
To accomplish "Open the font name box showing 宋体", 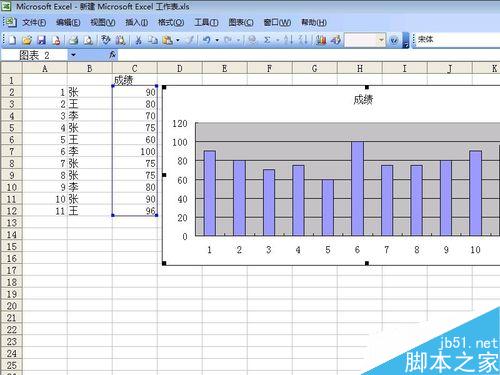I will pos(458,40).
